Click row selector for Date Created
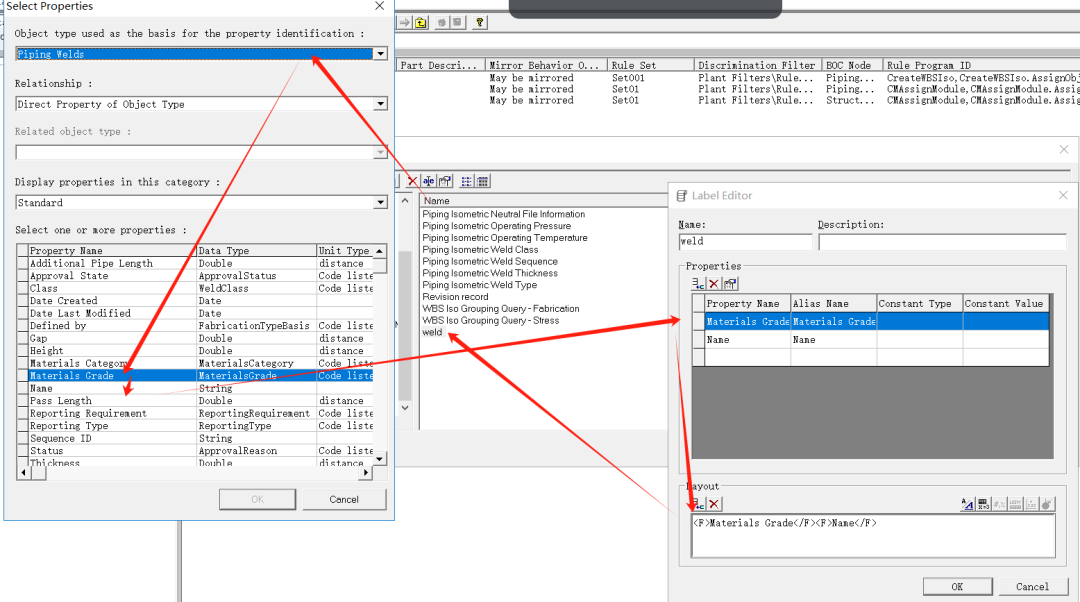 click(x=22, y=301)
